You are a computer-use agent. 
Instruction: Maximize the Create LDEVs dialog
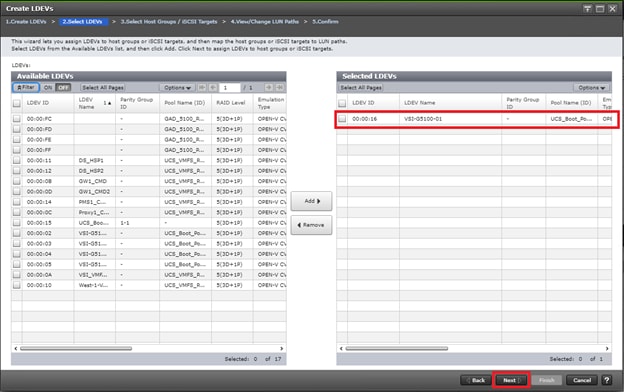coord(600,9)
